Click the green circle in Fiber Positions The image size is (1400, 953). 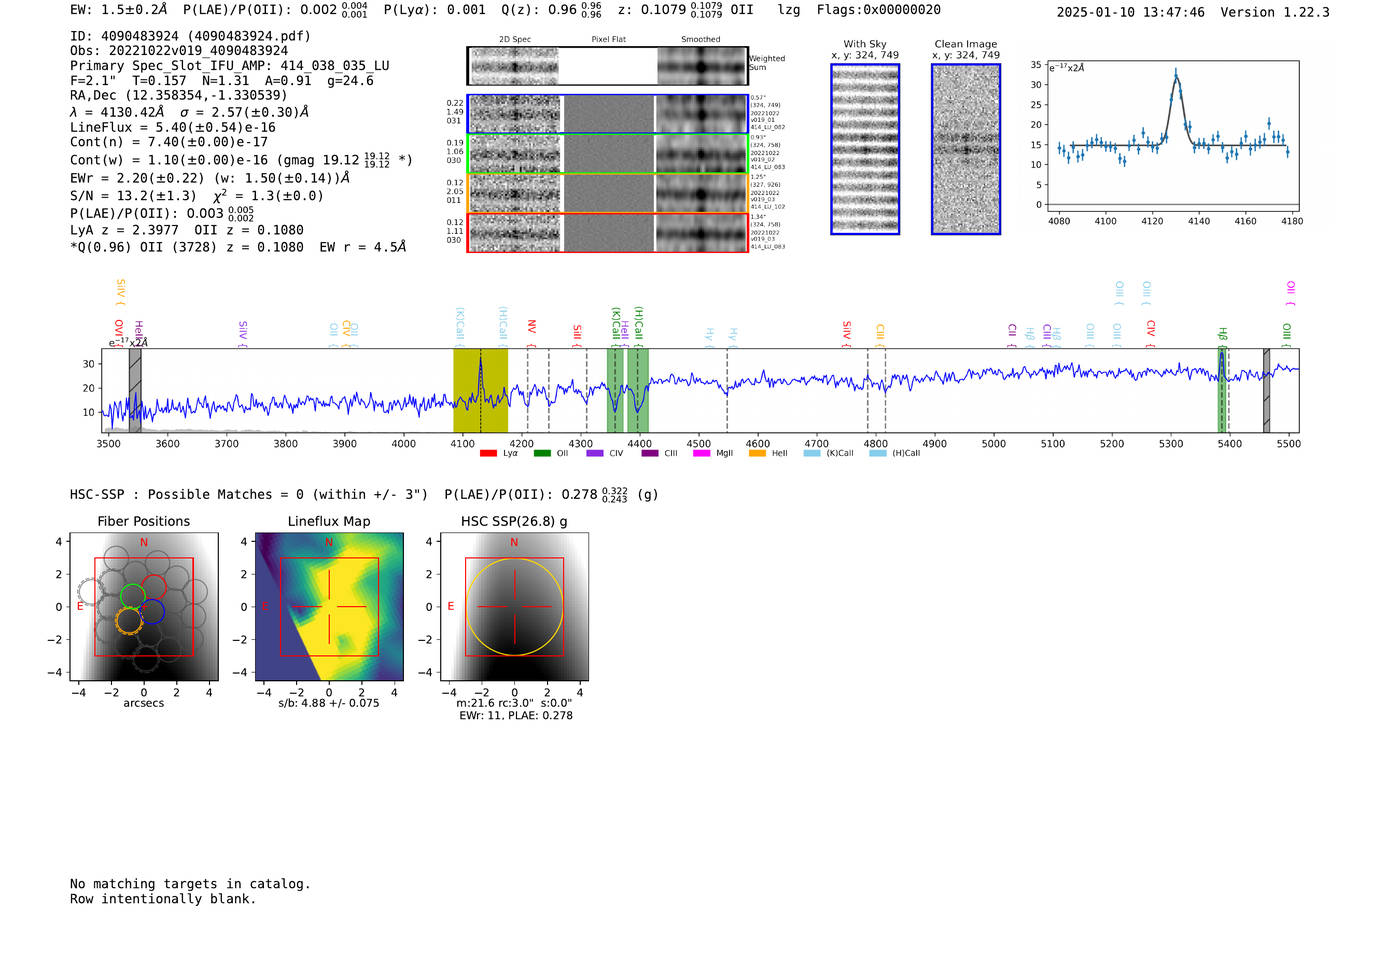132,596
